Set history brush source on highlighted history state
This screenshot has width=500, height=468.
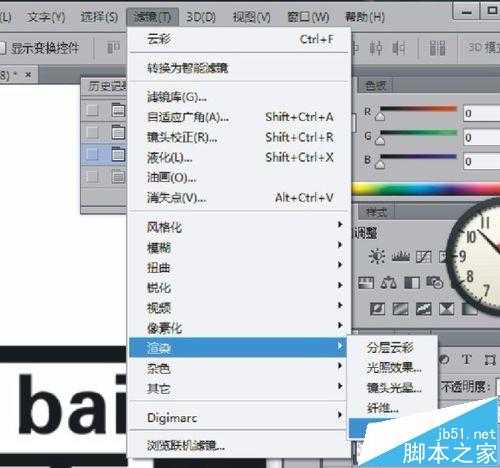click(x=92, y=154)
